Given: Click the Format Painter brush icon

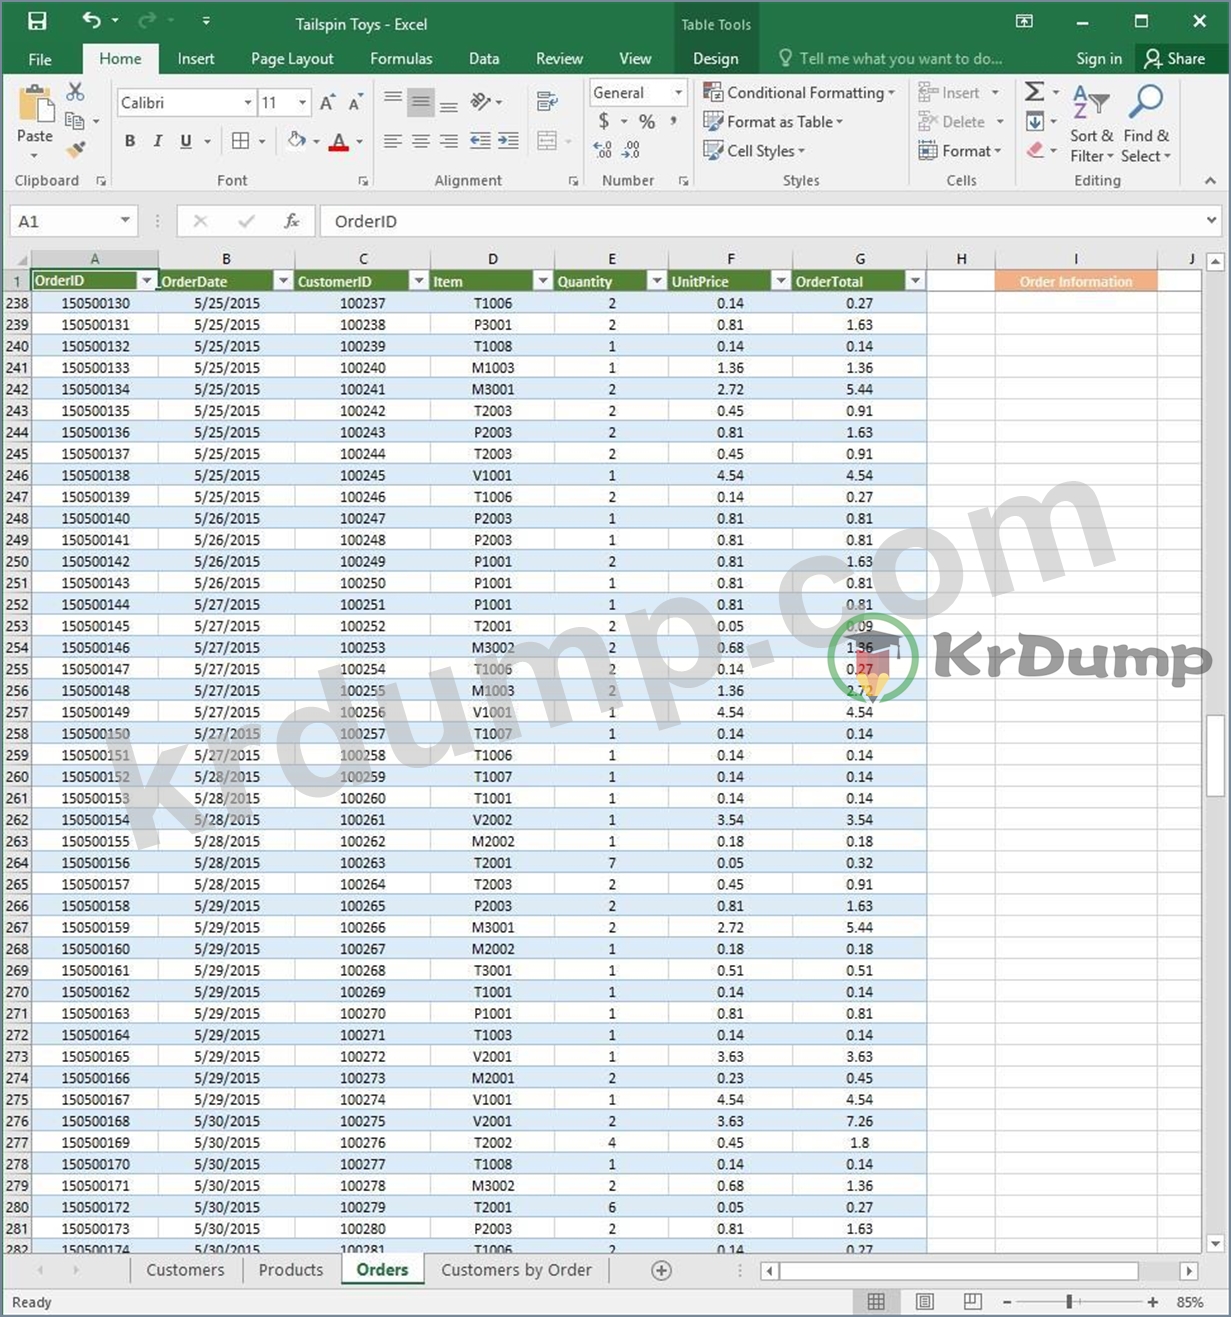Looking at the screenshot, I should pos(75,150).
